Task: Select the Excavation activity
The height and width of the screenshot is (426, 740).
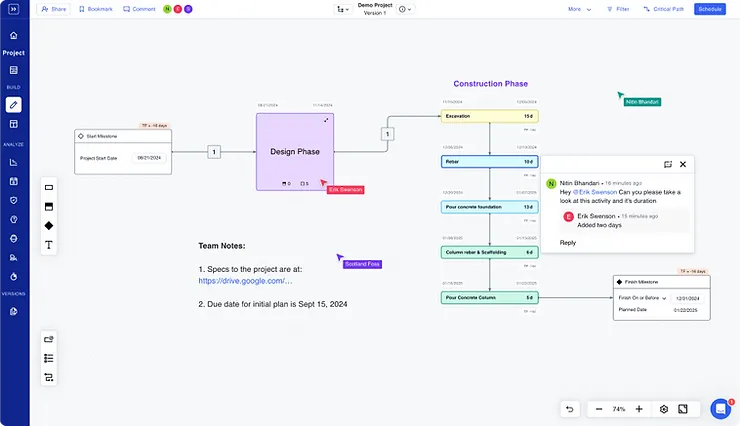Action: [x=489, y=116]
